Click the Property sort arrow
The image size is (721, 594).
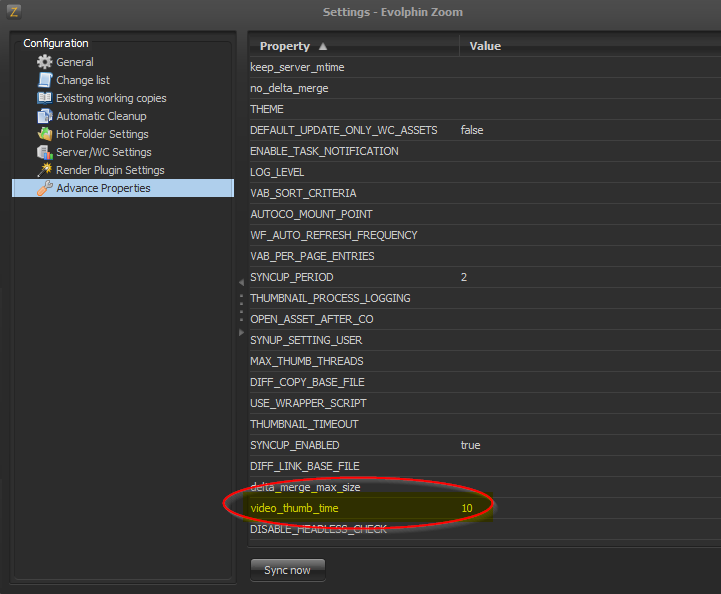click(x=323, y=46)
